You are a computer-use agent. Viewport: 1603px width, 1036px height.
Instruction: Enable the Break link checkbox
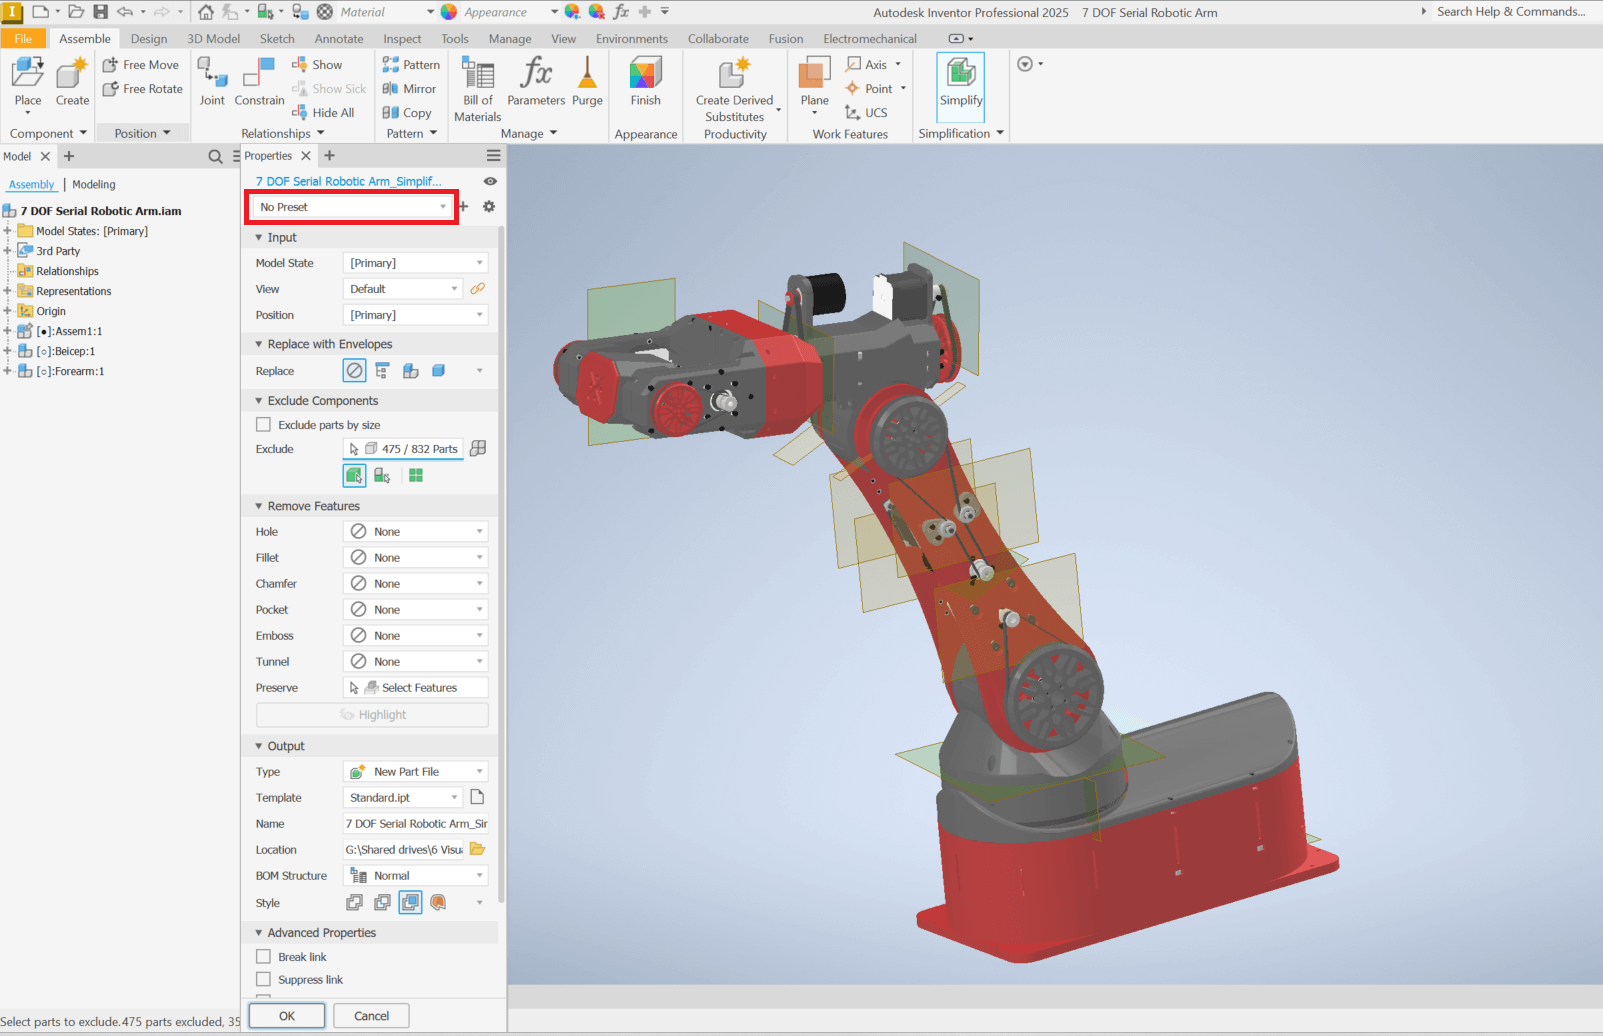264,957
